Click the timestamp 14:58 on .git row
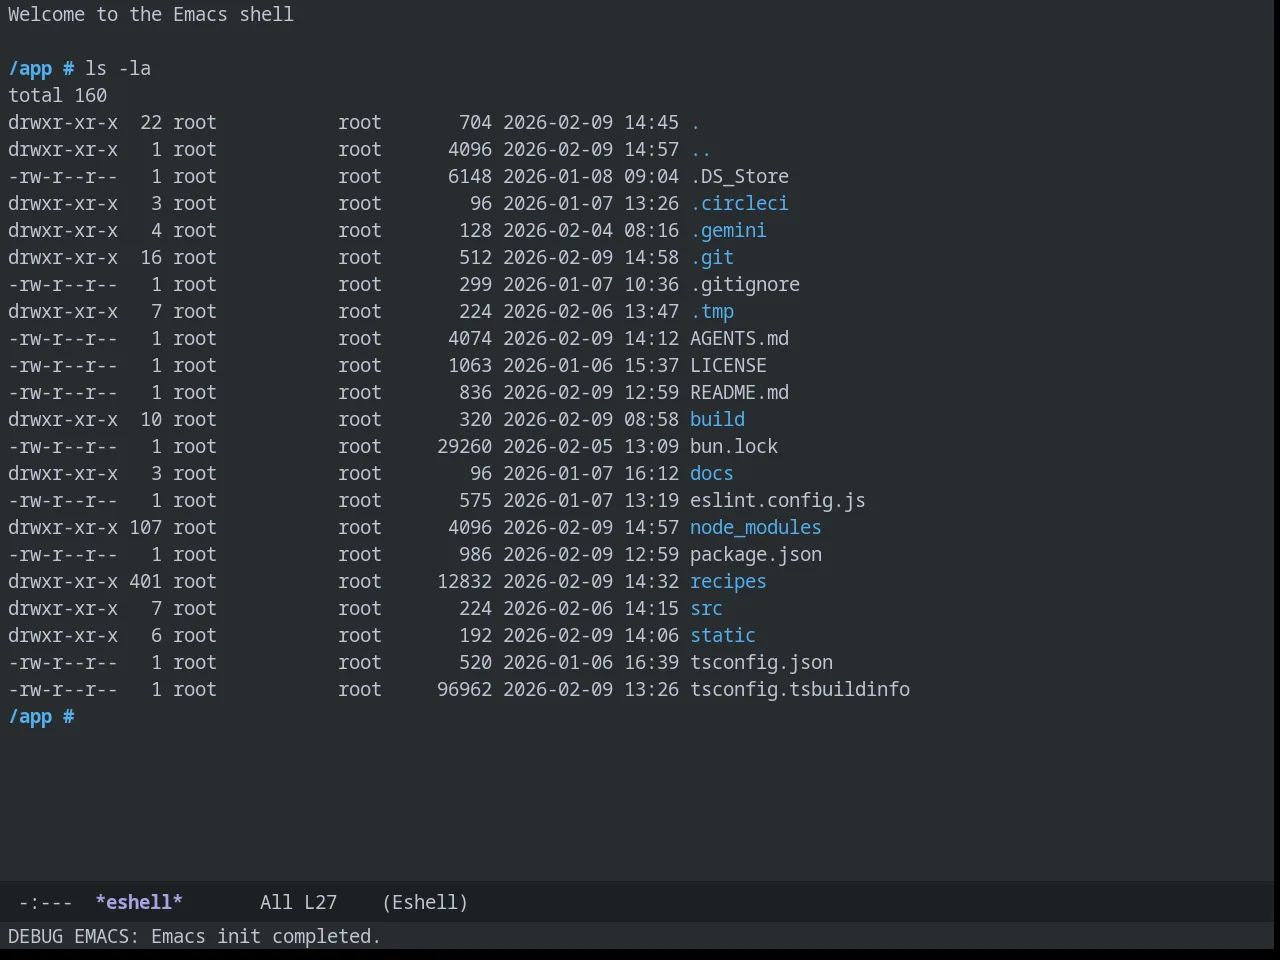The height and width of the screenshot is (960, 1280). click(651, 257)
